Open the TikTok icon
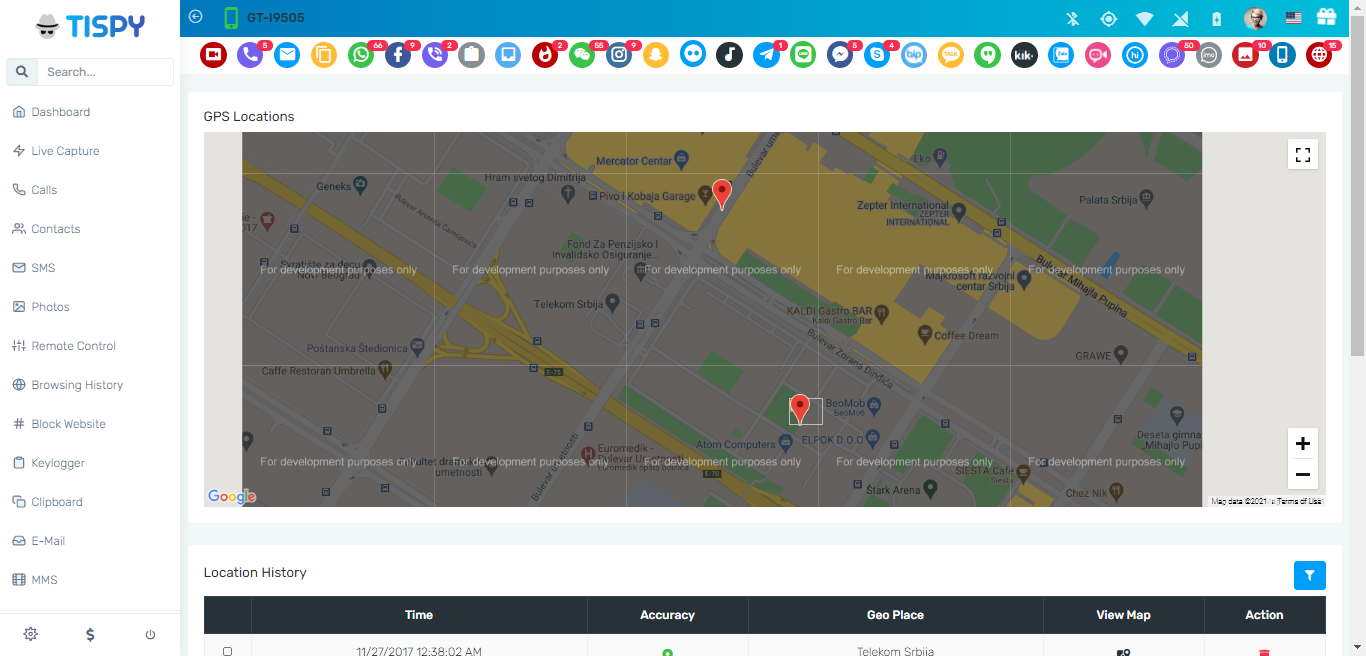The image size is (1366, 656). [729, 55]
